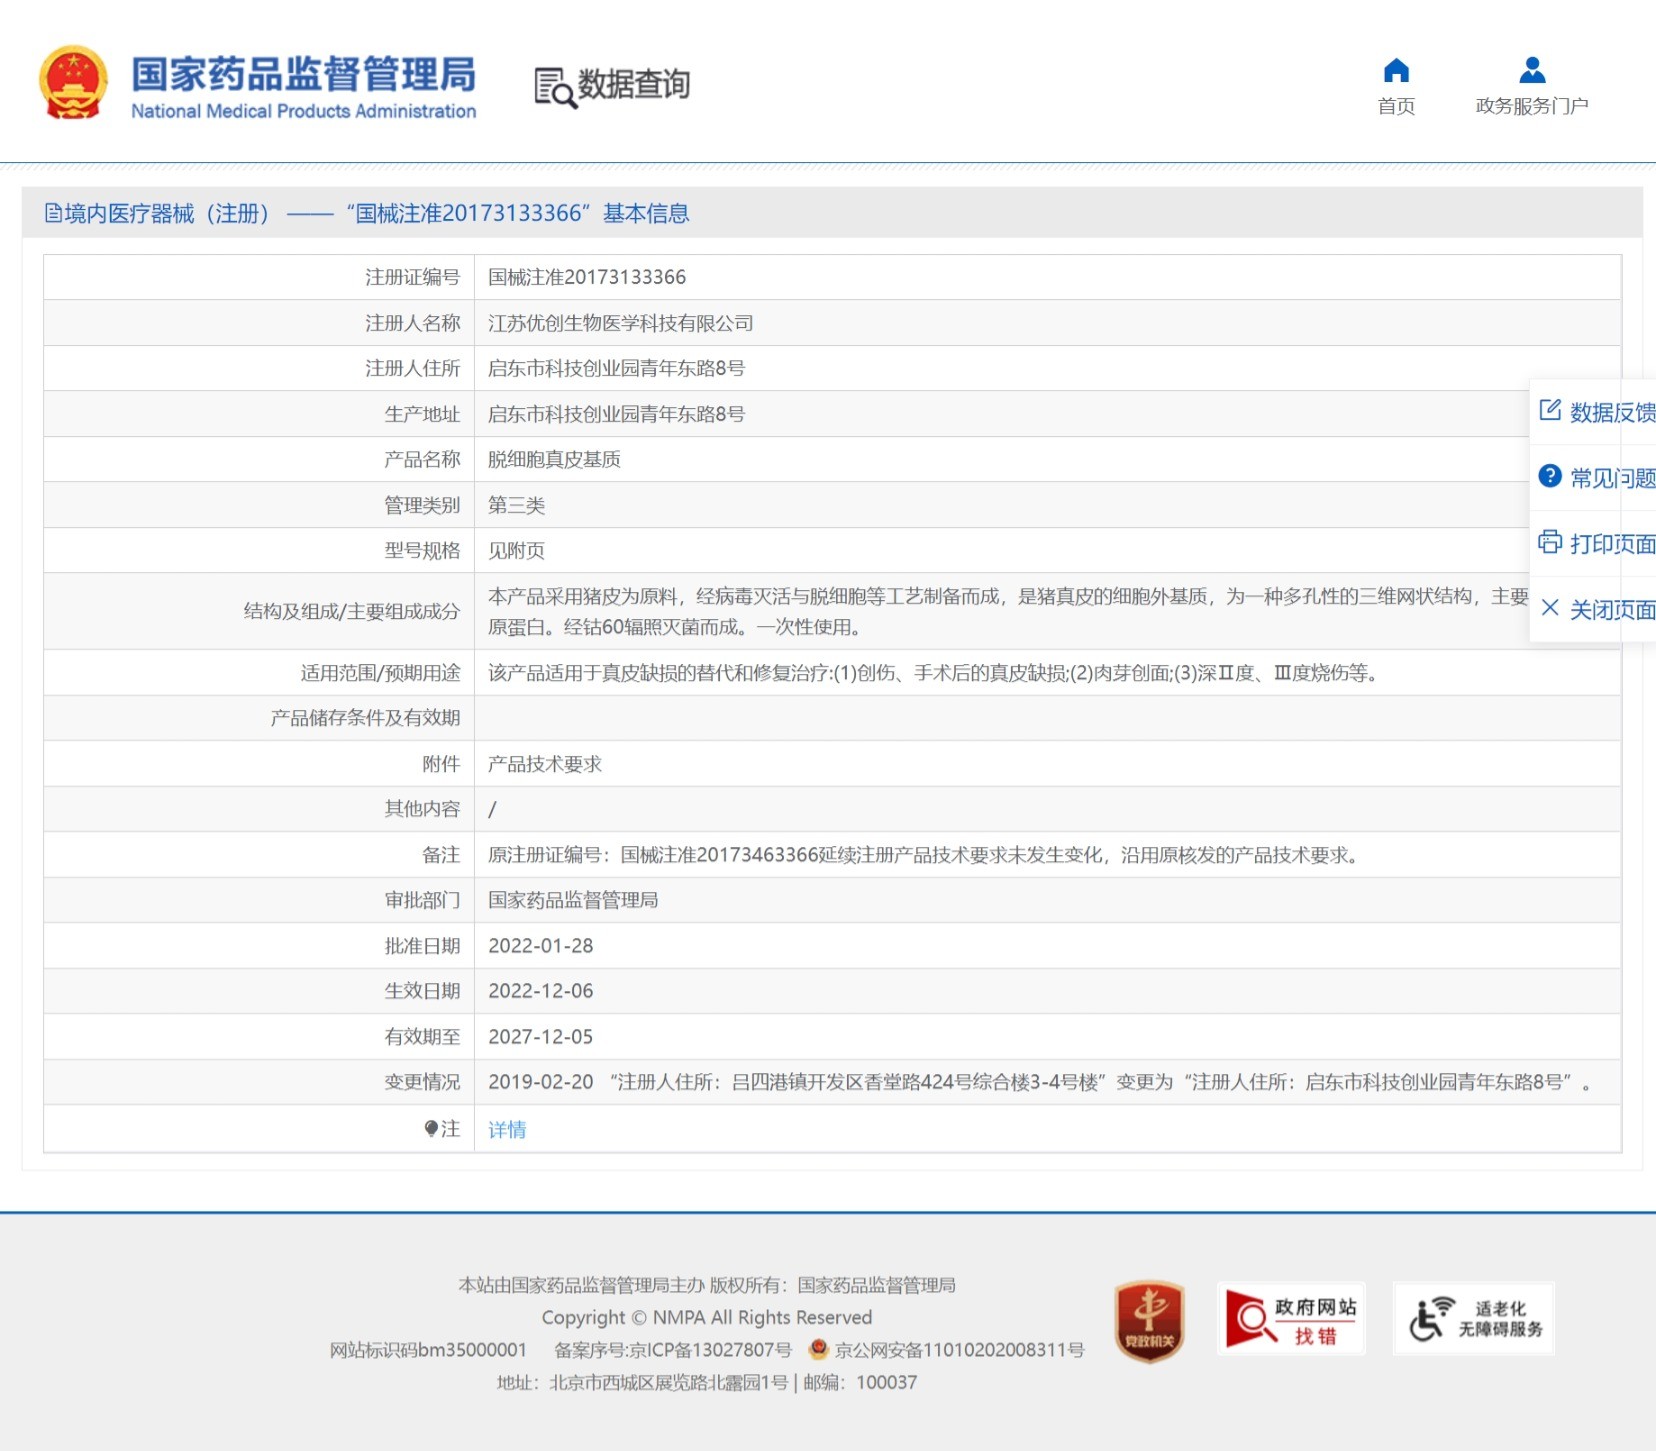Click Copyright © NMPA All Rights Reserved
The height and width of the screenshot is (1451, 1656).
tap(707, 1318)
